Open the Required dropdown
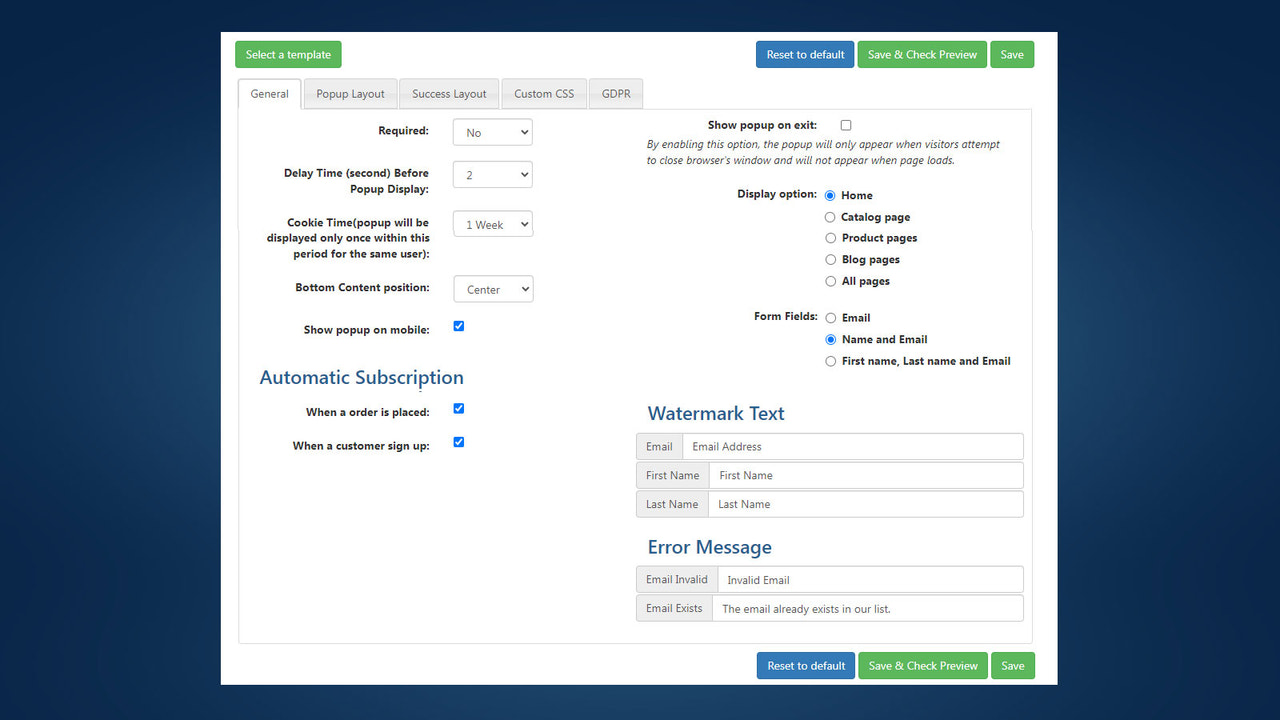 click(x=492, y=131)
